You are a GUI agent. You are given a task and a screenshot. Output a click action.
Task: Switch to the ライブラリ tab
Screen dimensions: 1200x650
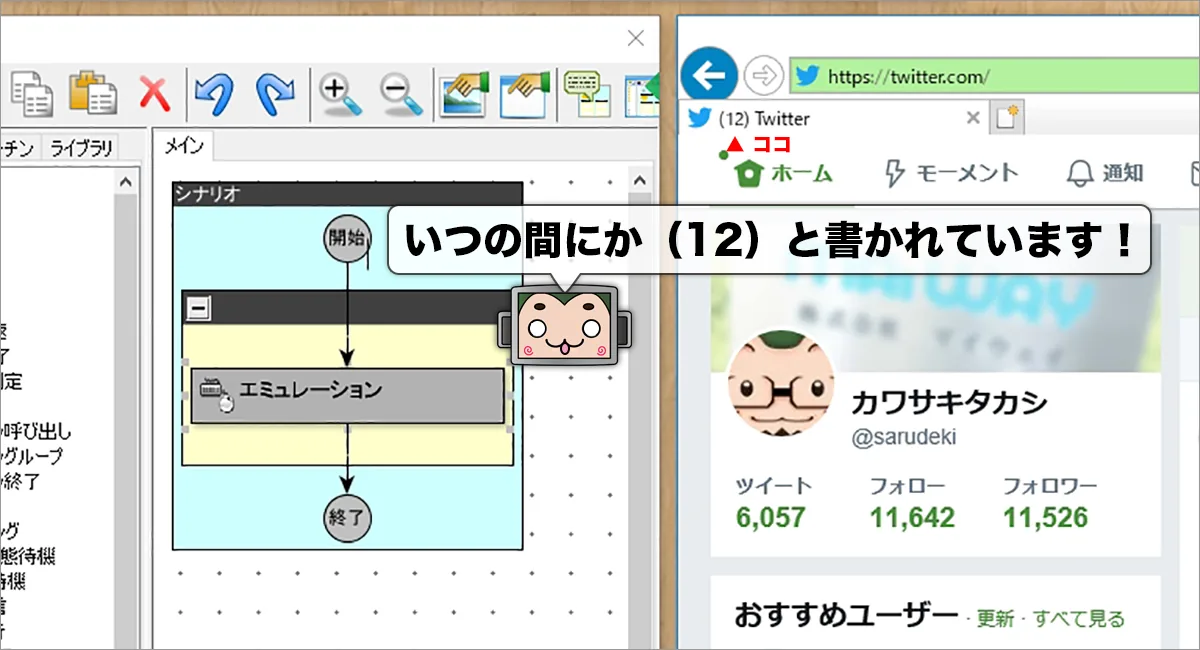click(x=82, y=148)
